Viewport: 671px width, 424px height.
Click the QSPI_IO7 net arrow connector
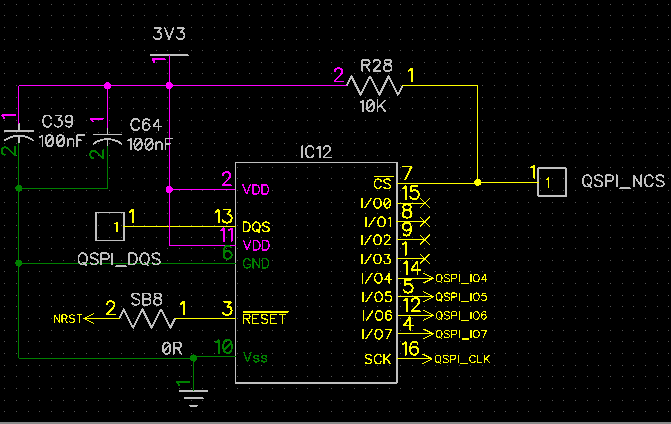coord(428,334)
